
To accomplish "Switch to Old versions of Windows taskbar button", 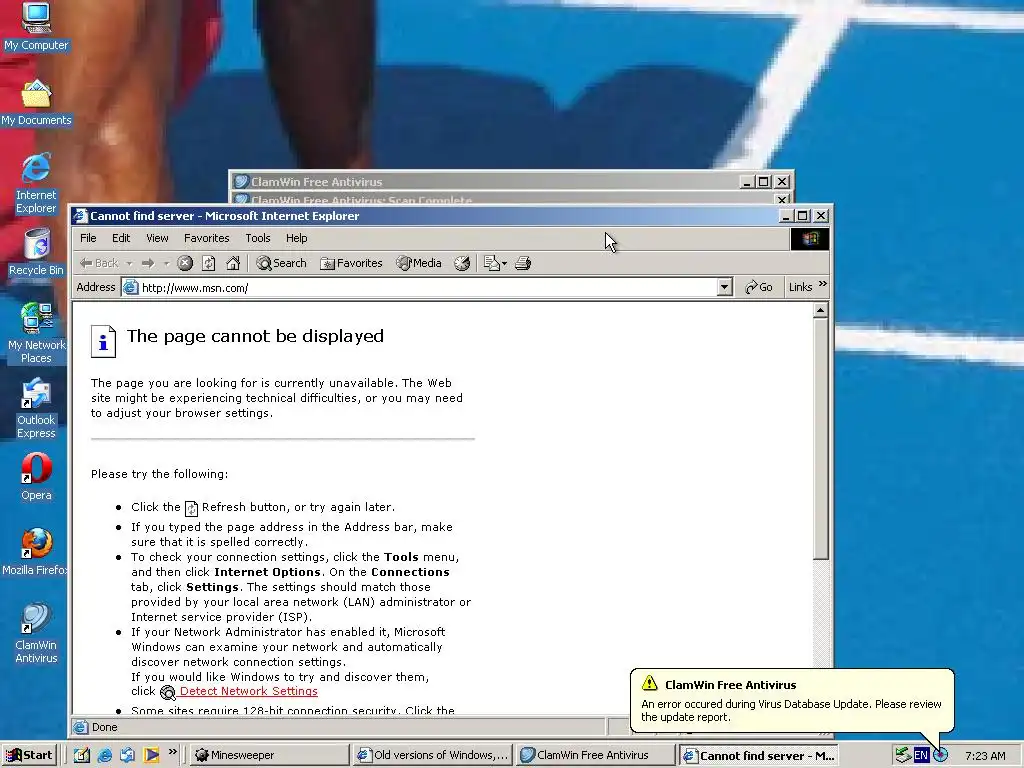I will point(432,755).
